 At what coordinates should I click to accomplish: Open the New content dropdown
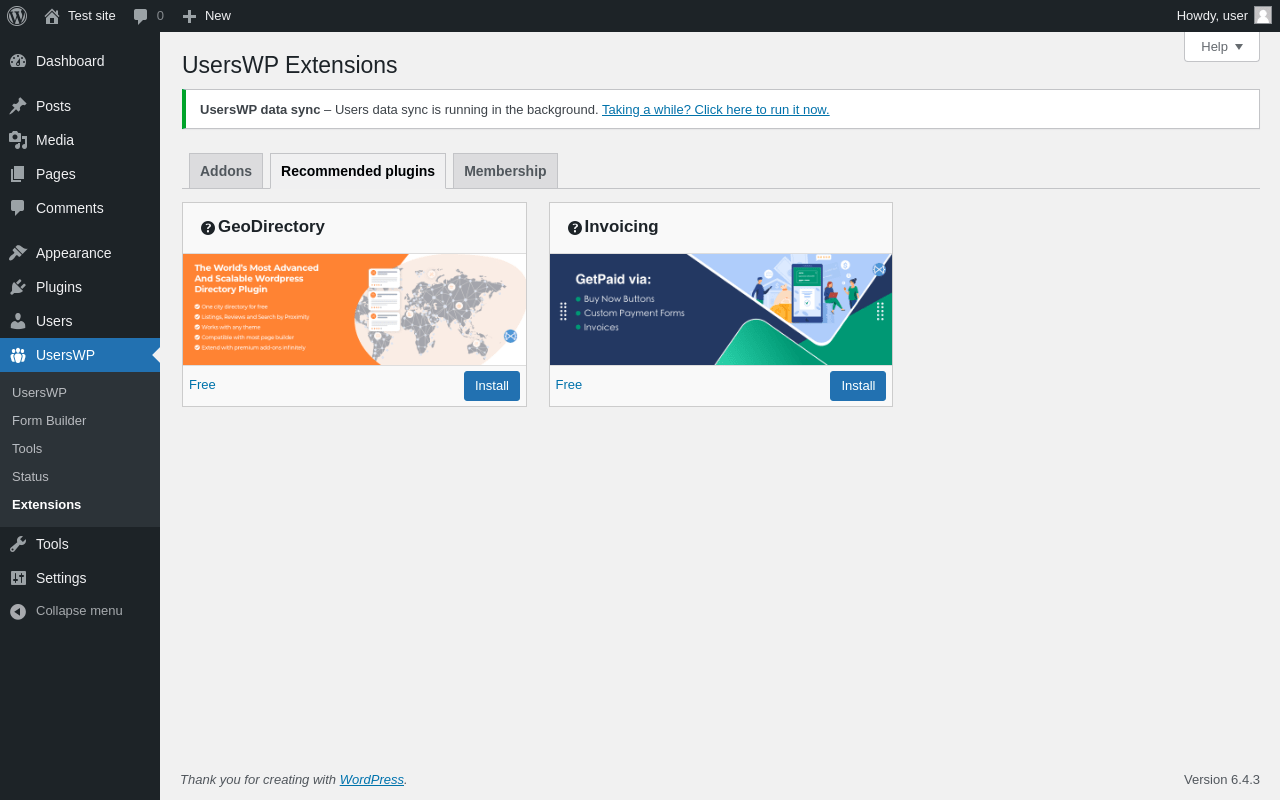coord(206,16)
